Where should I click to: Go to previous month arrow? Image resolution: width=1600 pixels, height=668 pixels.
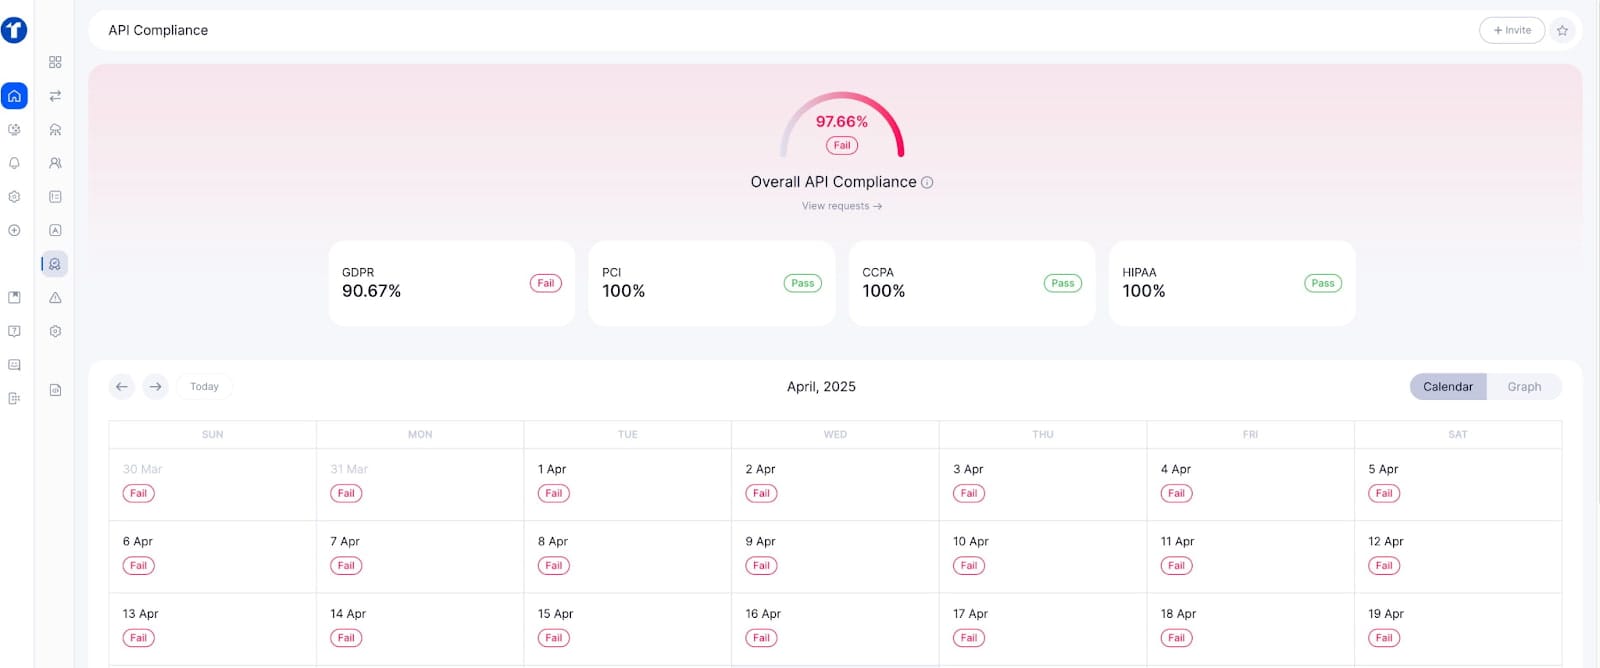[x=122, y=386]
